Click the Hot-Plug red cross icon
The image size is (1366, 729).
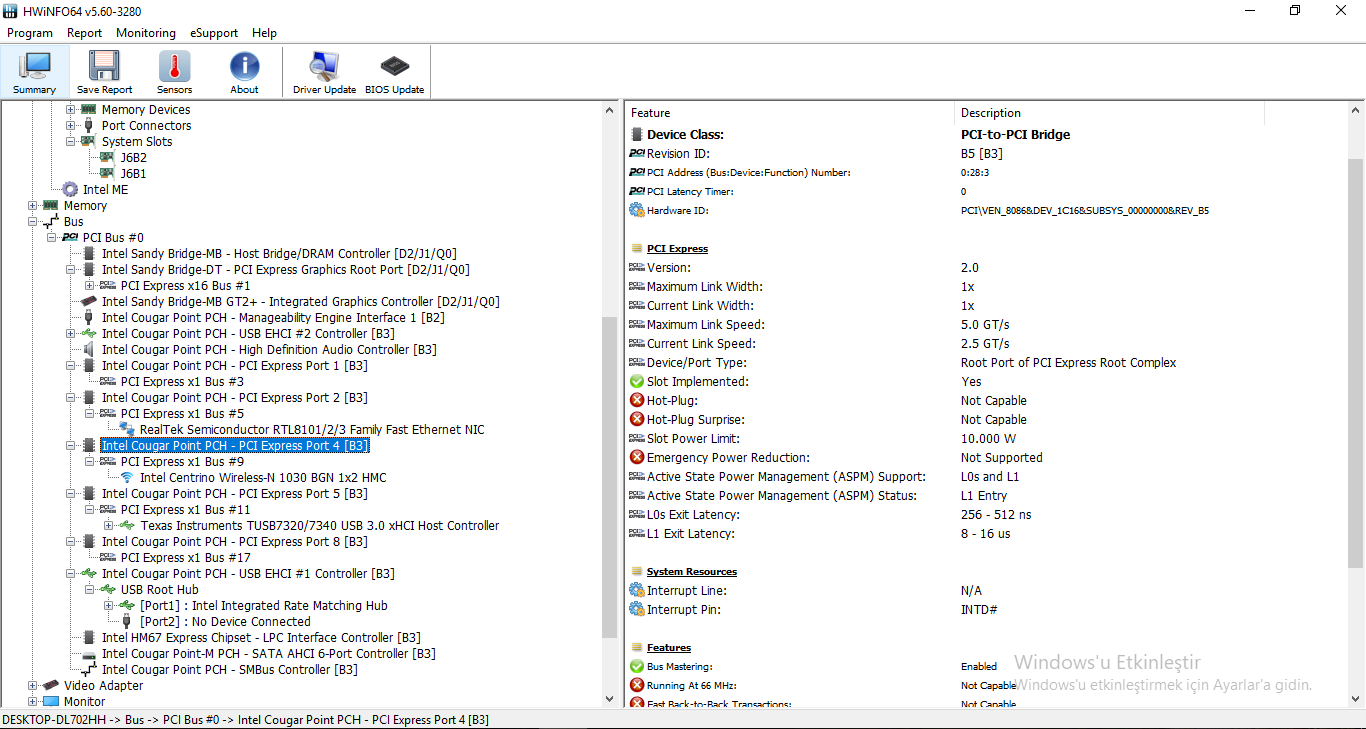coord(637,400)
